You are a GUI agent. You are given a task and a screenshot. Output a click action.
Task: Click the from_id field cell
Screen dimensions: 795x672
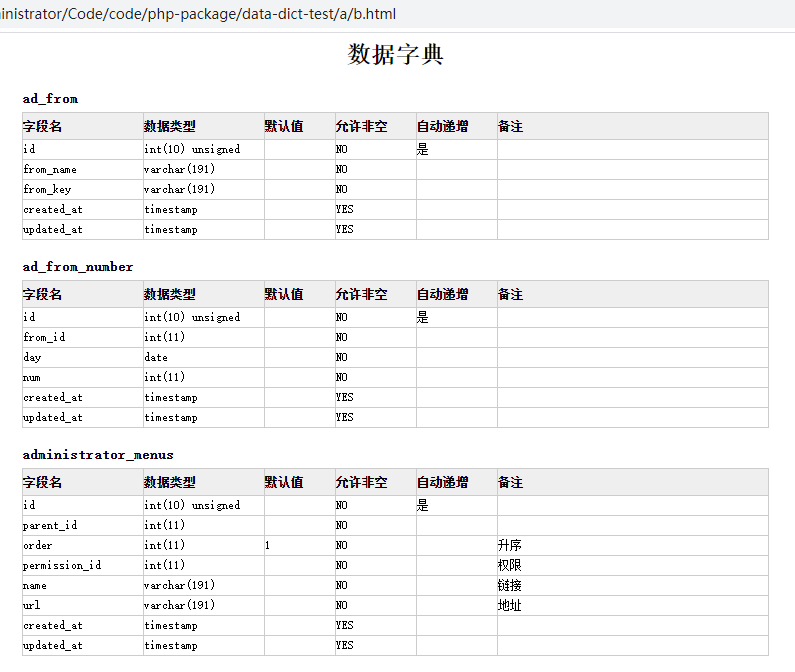click(83, 337)
